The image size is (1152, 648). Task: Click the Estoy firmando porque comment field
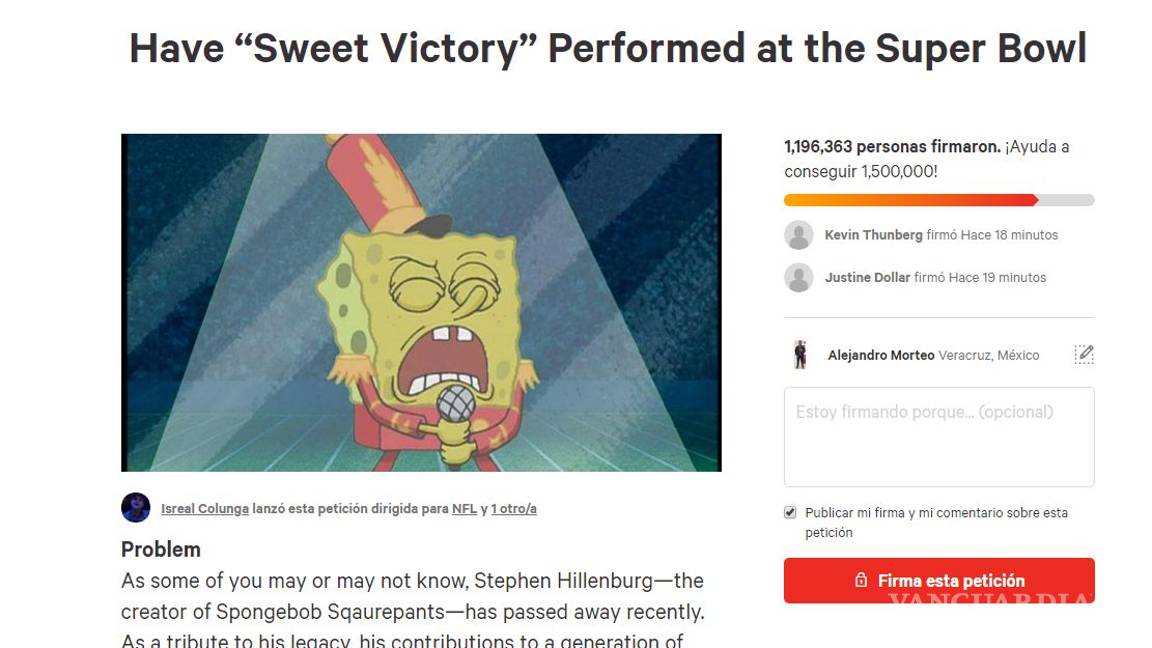[938, 435]
